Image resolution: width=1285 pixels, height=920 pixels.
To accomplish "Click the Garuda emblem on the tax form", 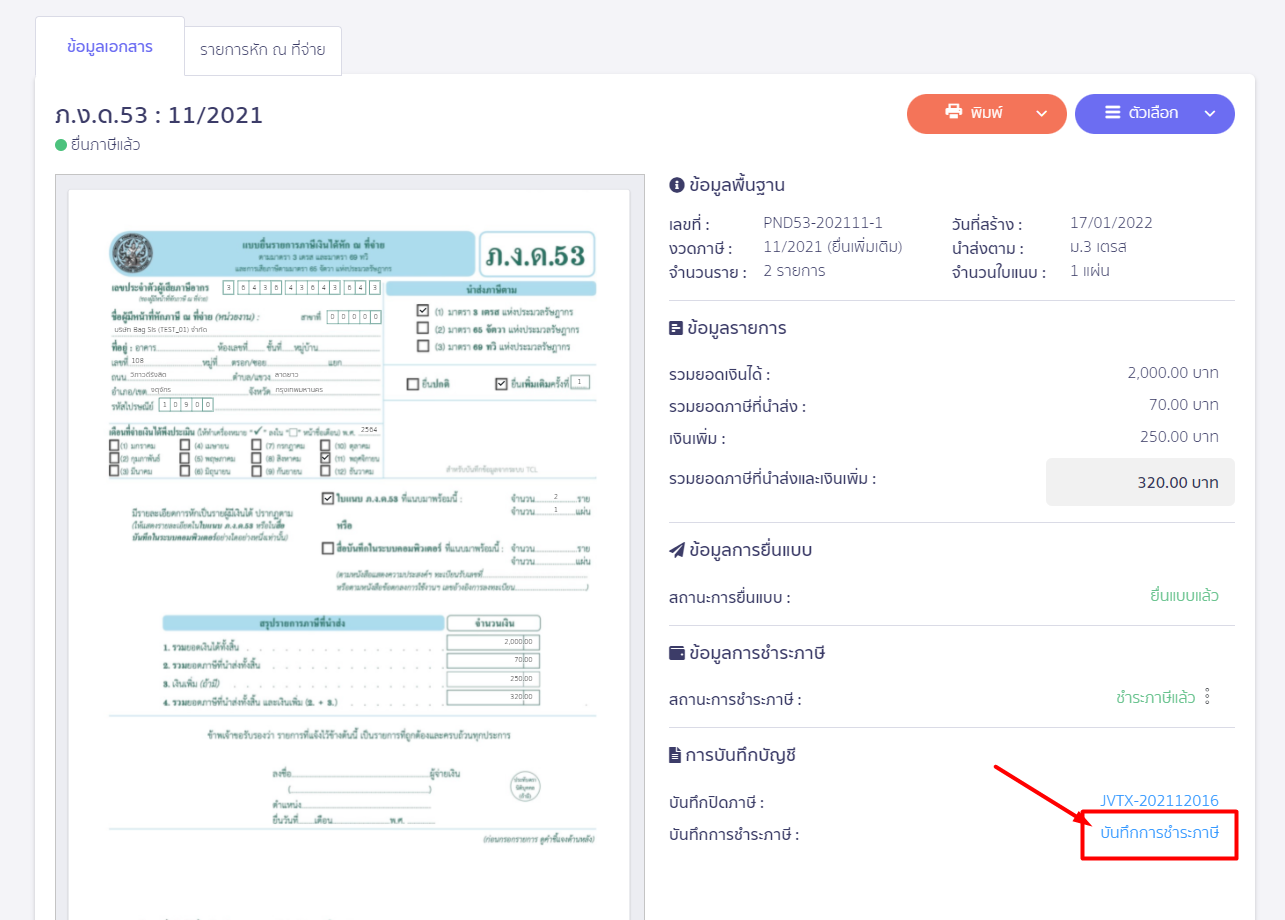I will pyautogui.click(x=131, y=254).
